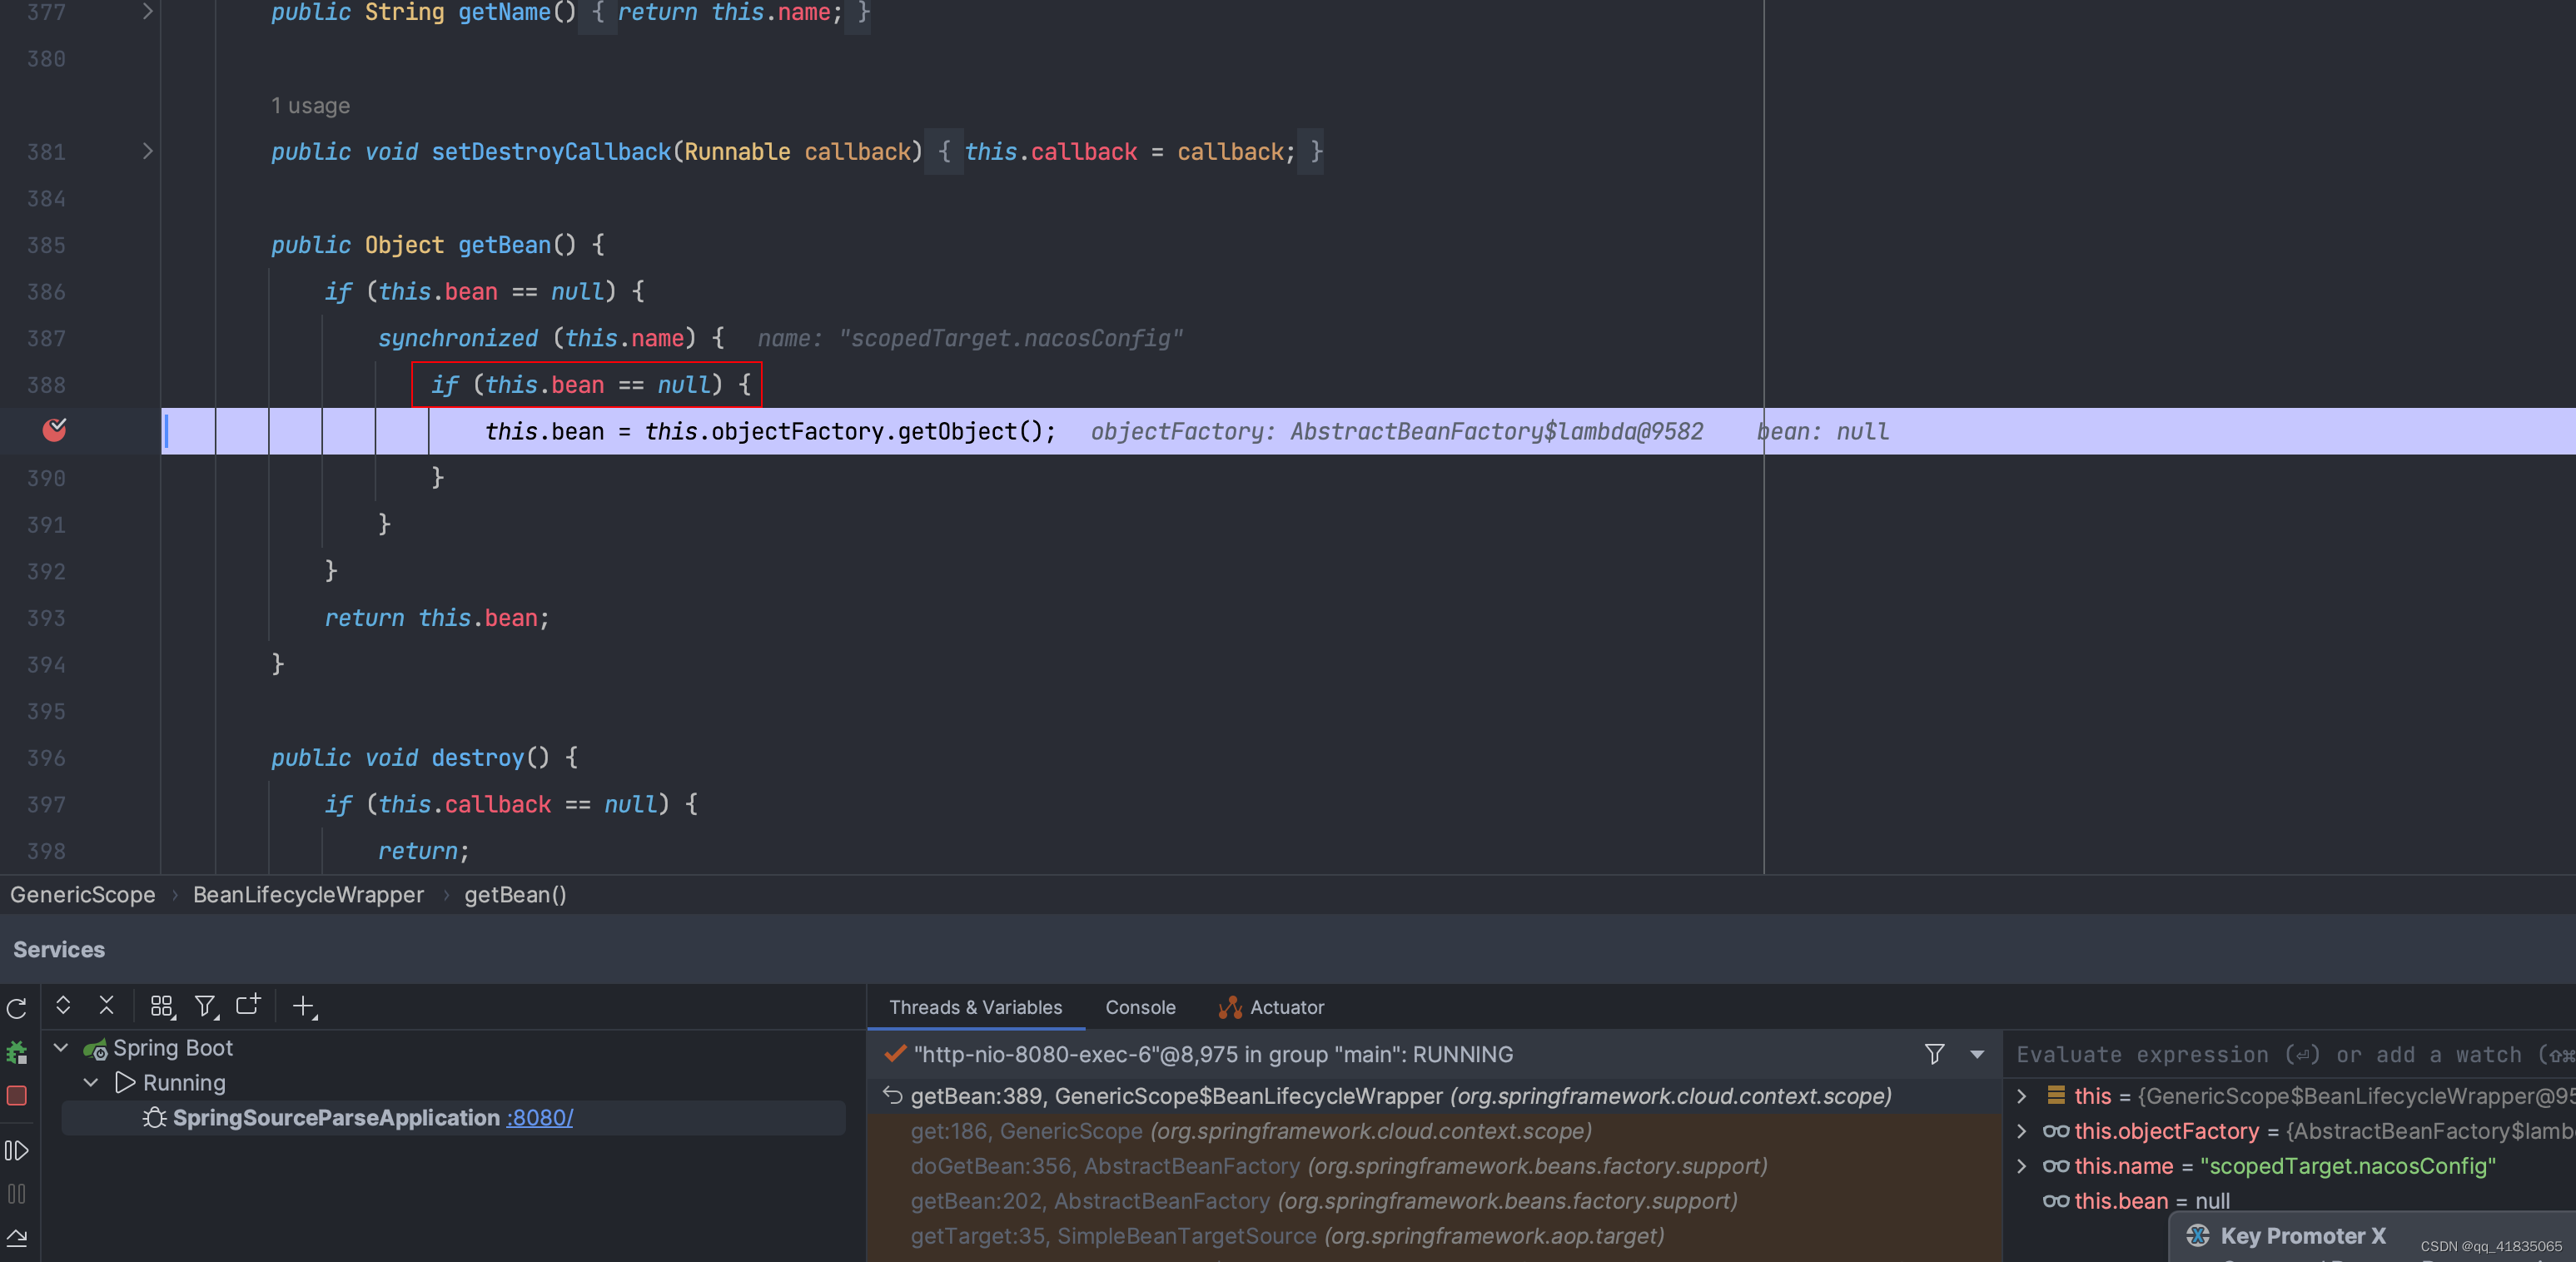Click the Evaluate expression input field

[x=2290, y=1054]
